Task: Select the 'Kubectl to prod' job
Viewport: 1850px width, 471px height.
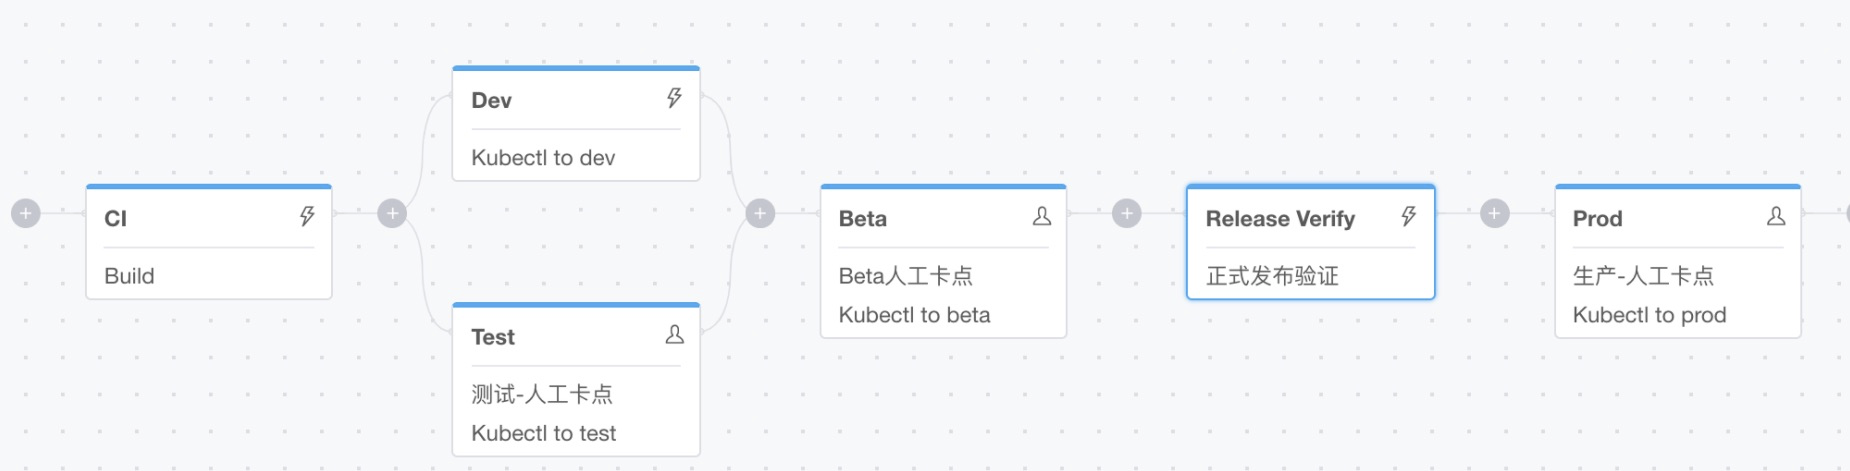Action: [1649, 315]
